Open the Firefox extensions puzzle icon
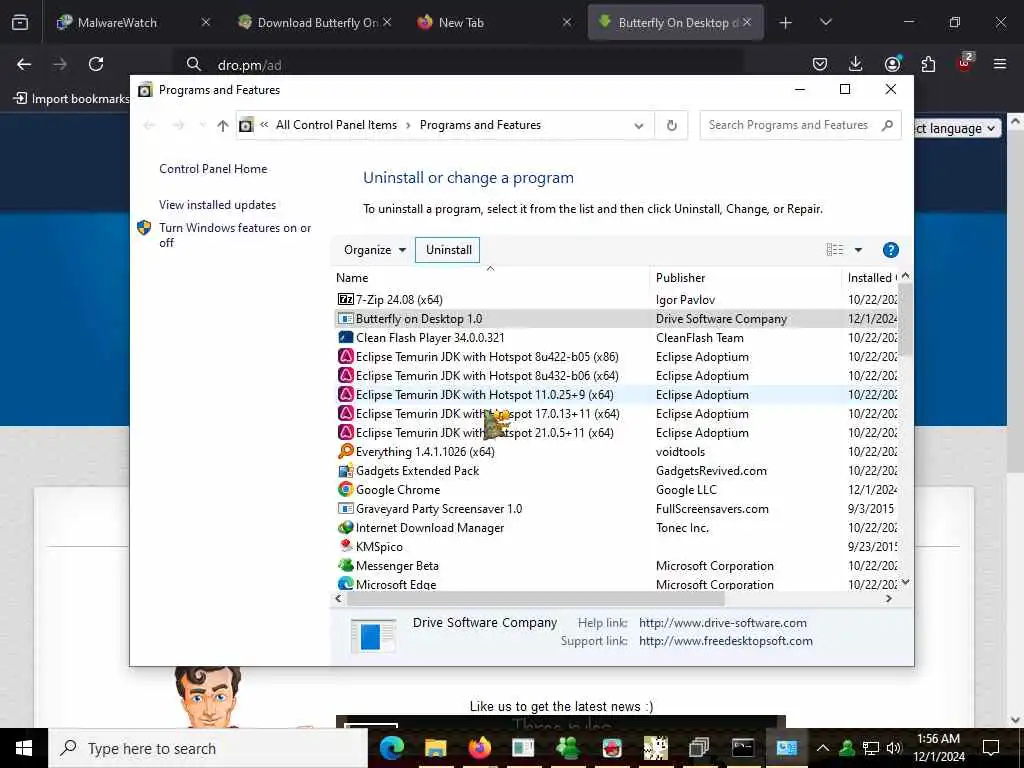Viewport: 1024px width, 768px height. coord(928,64)
